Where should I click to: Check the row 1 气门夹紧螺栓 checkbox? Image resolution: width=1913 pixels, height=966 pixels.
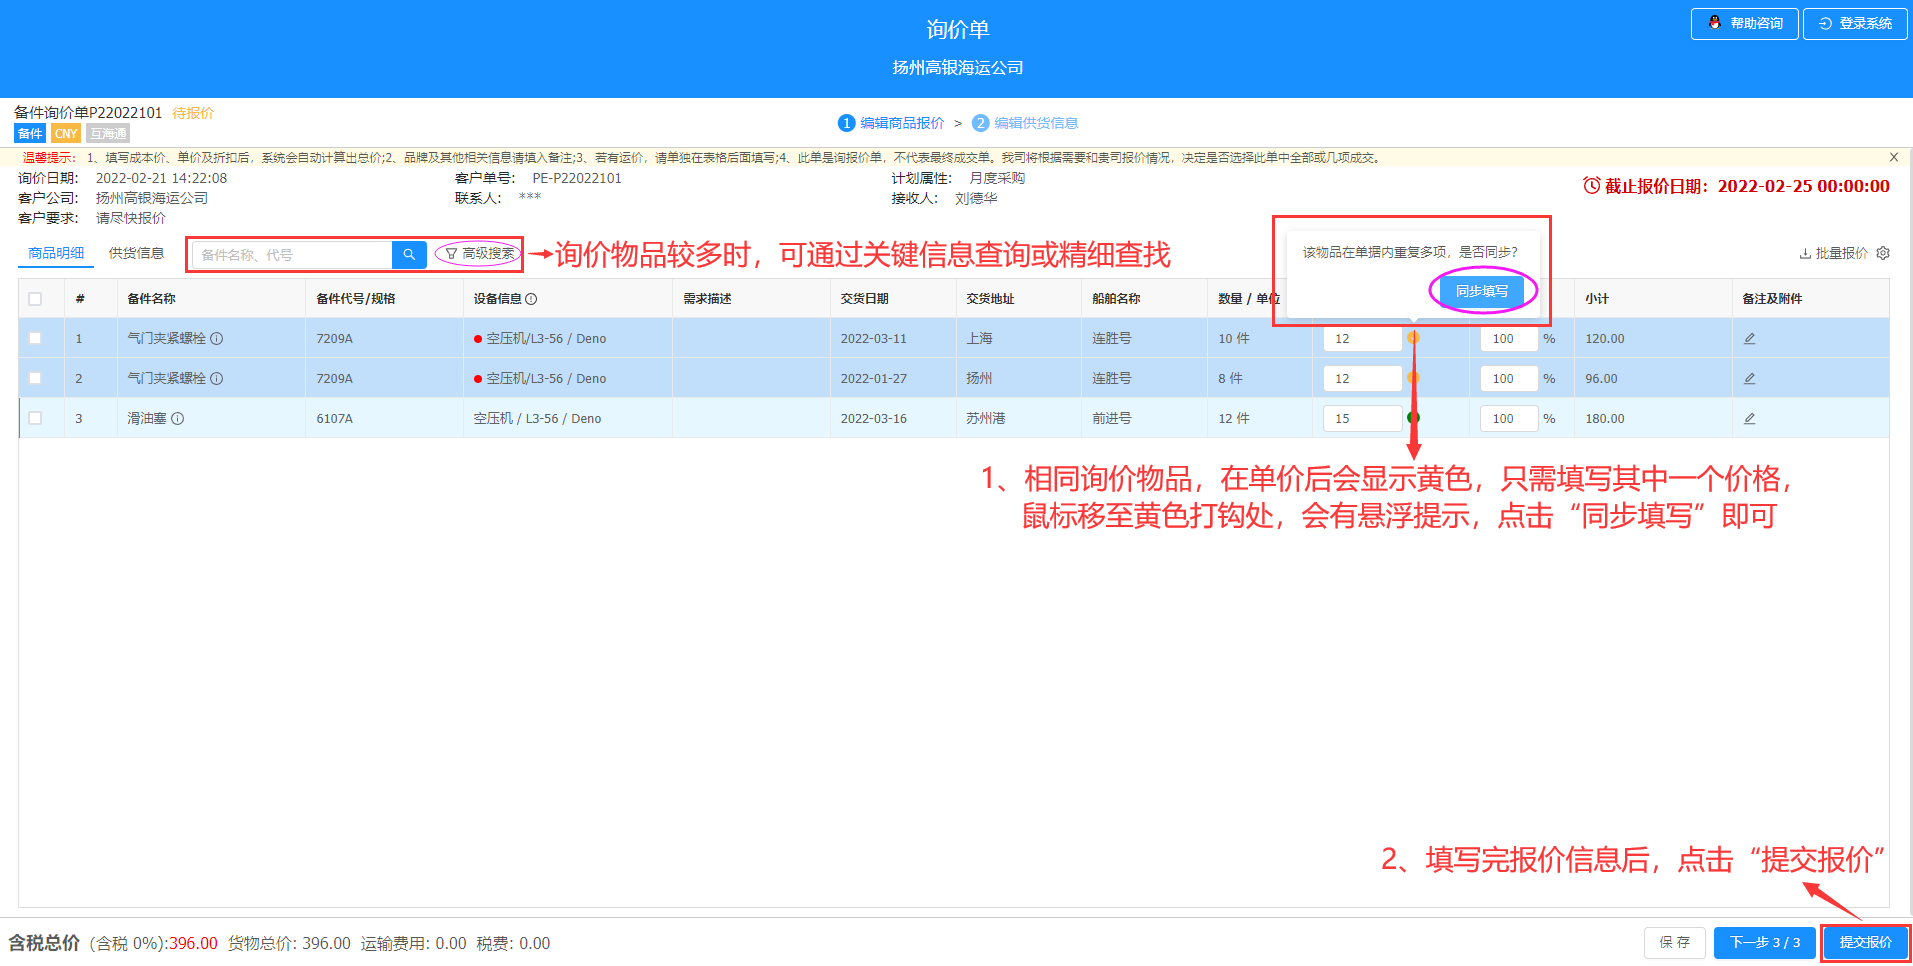click(x=35, y=339)
